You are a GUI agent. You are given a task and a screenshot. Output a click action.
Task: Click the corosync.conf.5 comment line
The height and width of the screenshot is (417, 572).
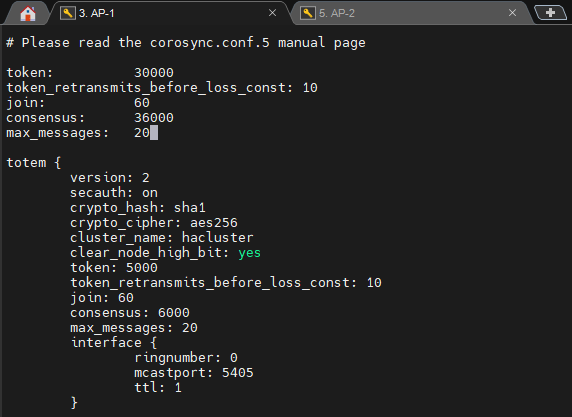(x=186, y=43)
